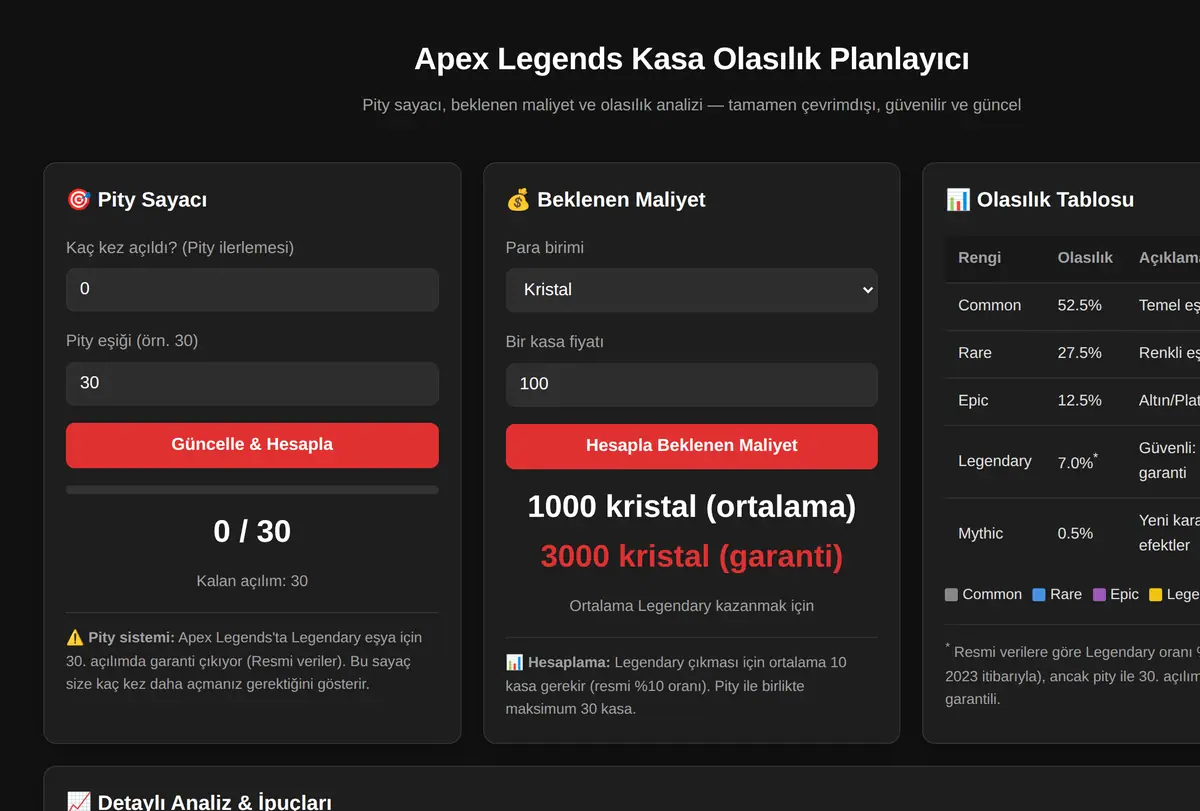Click '1000 kristal (ortalama)' result

pos(691,506)
